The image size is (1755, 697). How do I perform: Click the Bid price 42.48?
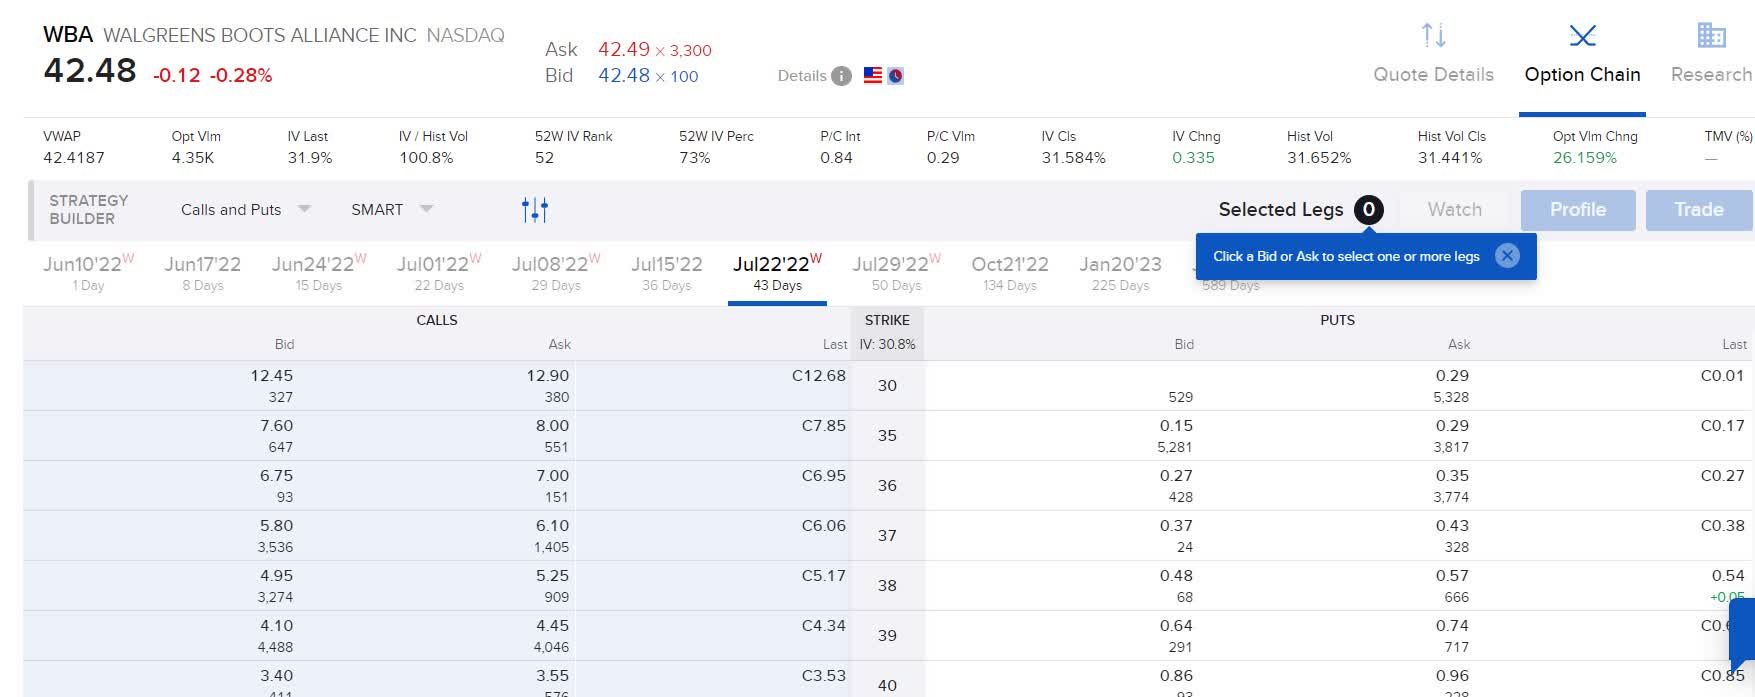coord(624,75)
